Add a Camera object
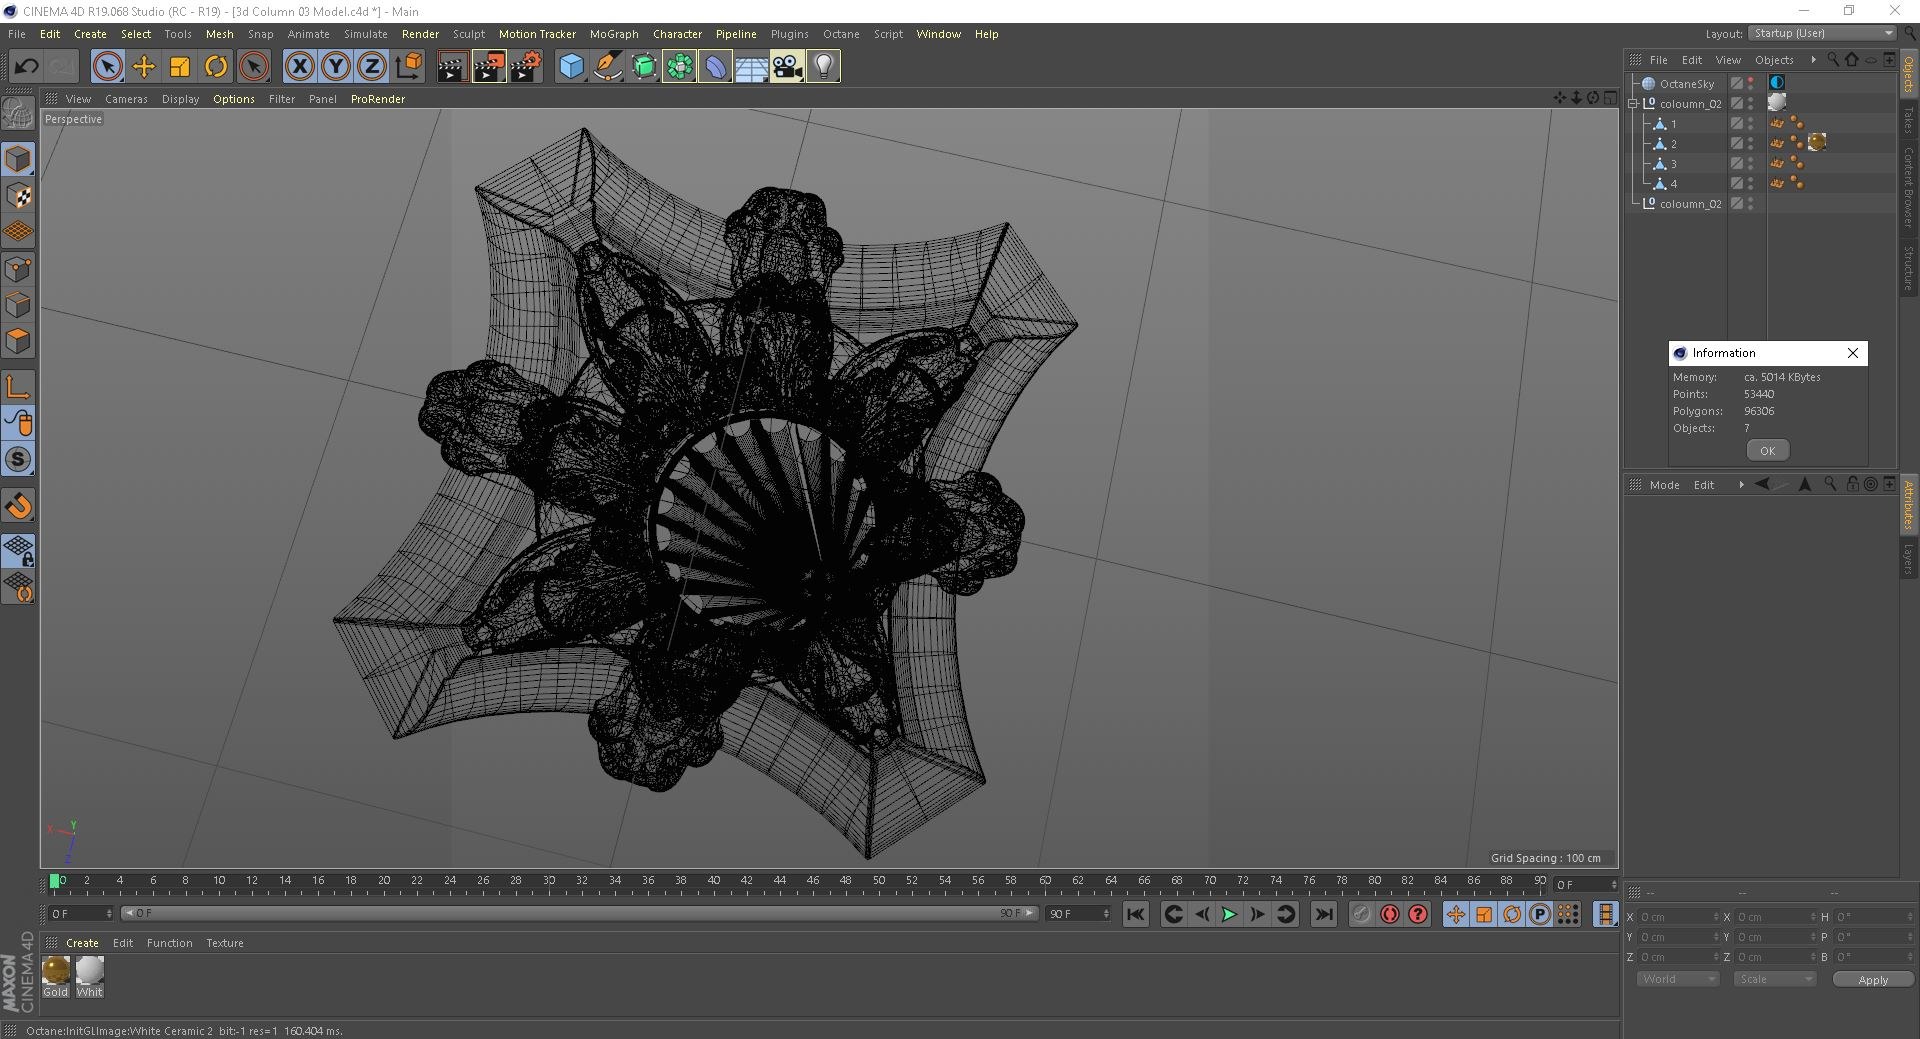 [x=787, y=67]
